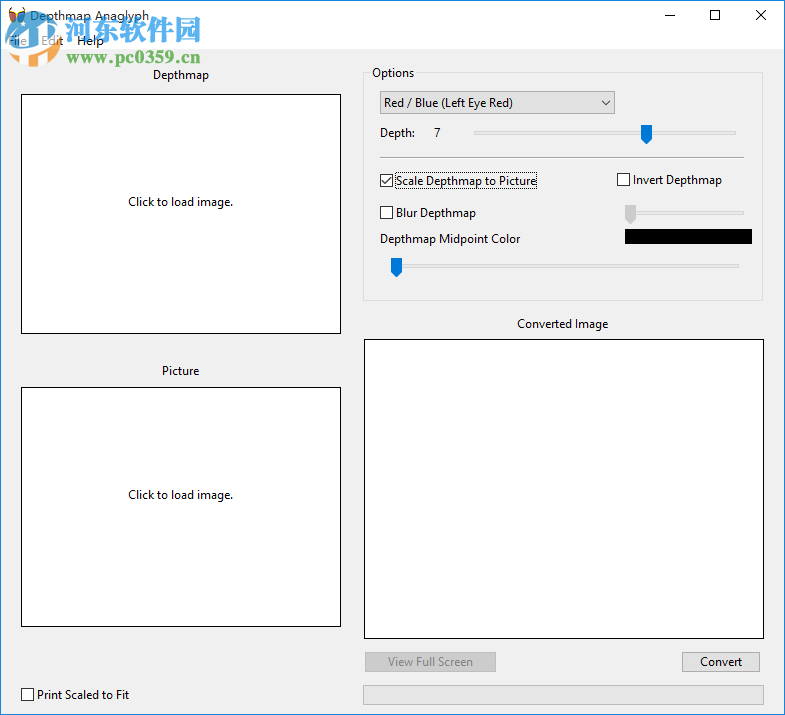
Task: Open the Red / Blue anaglyph type dropdown
Action: click(x=497, y=103)
